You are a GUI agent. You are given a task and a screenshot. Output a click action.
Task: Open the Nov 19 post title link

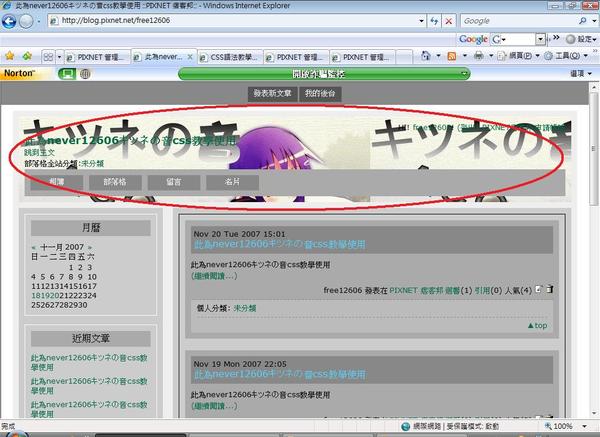pos(279,374)
